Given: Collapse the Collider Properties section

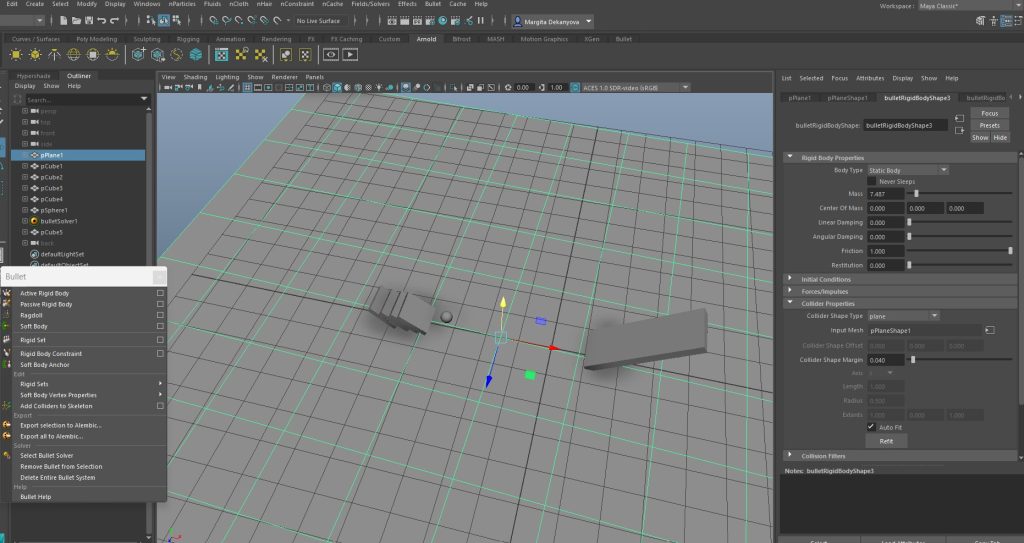Looking at the screenshot, I should click(790, 303).
